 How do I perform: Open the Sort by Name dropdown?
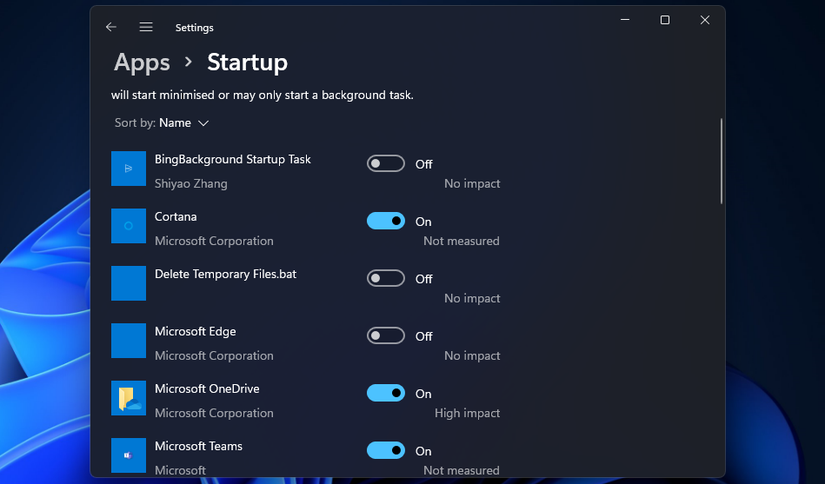(x=175, y=123)
